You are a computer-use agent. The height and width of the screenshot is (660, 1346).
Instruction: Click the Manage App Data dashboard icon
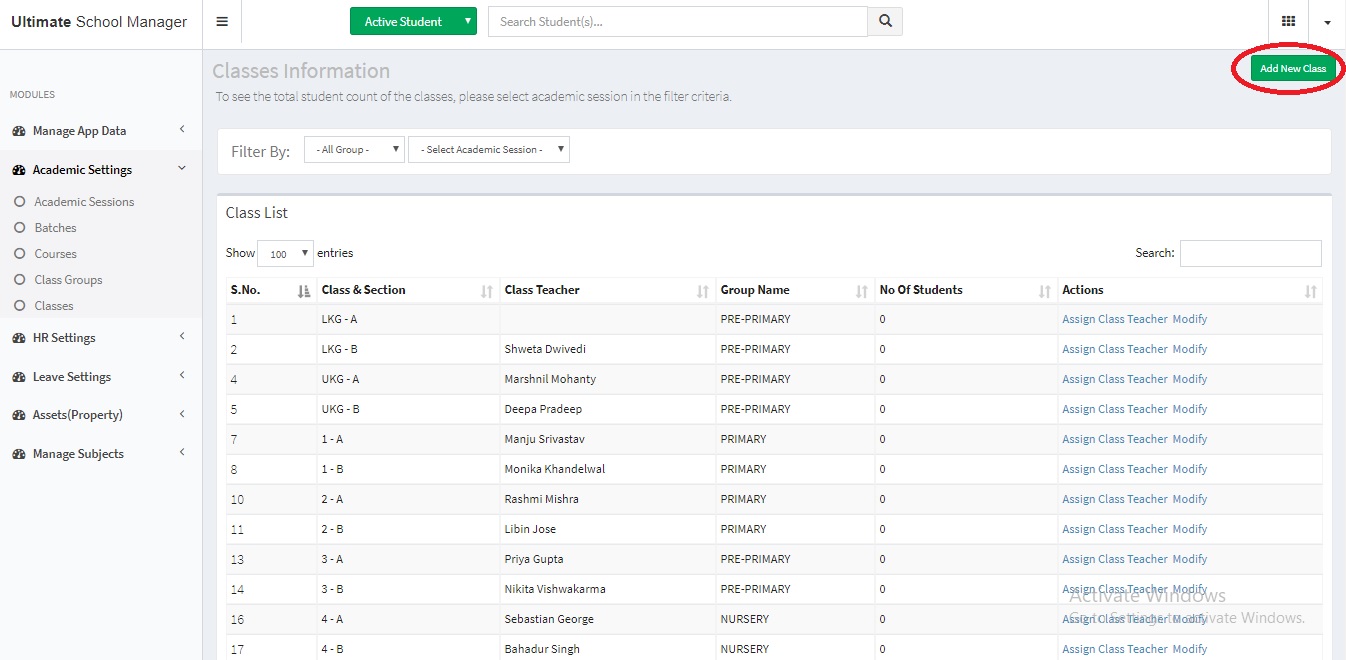pyautogui.click(x=19, y=131)
